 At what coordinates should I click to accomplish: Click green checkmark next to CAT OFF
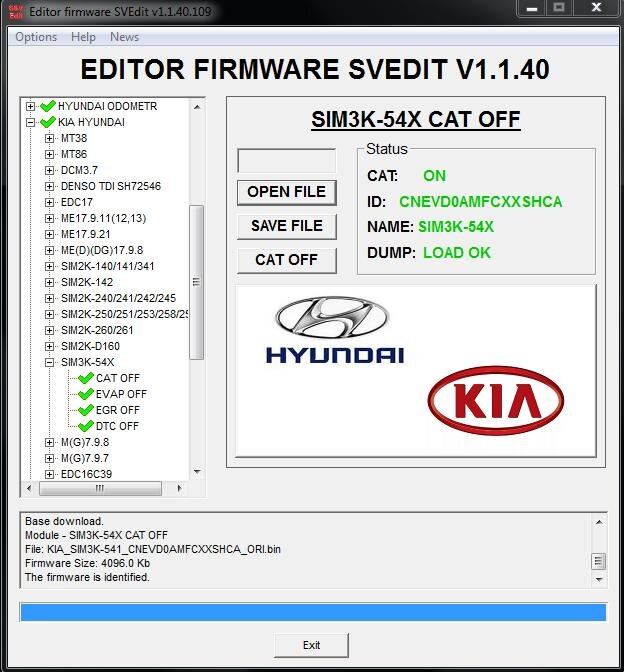[x=86, y=378]
